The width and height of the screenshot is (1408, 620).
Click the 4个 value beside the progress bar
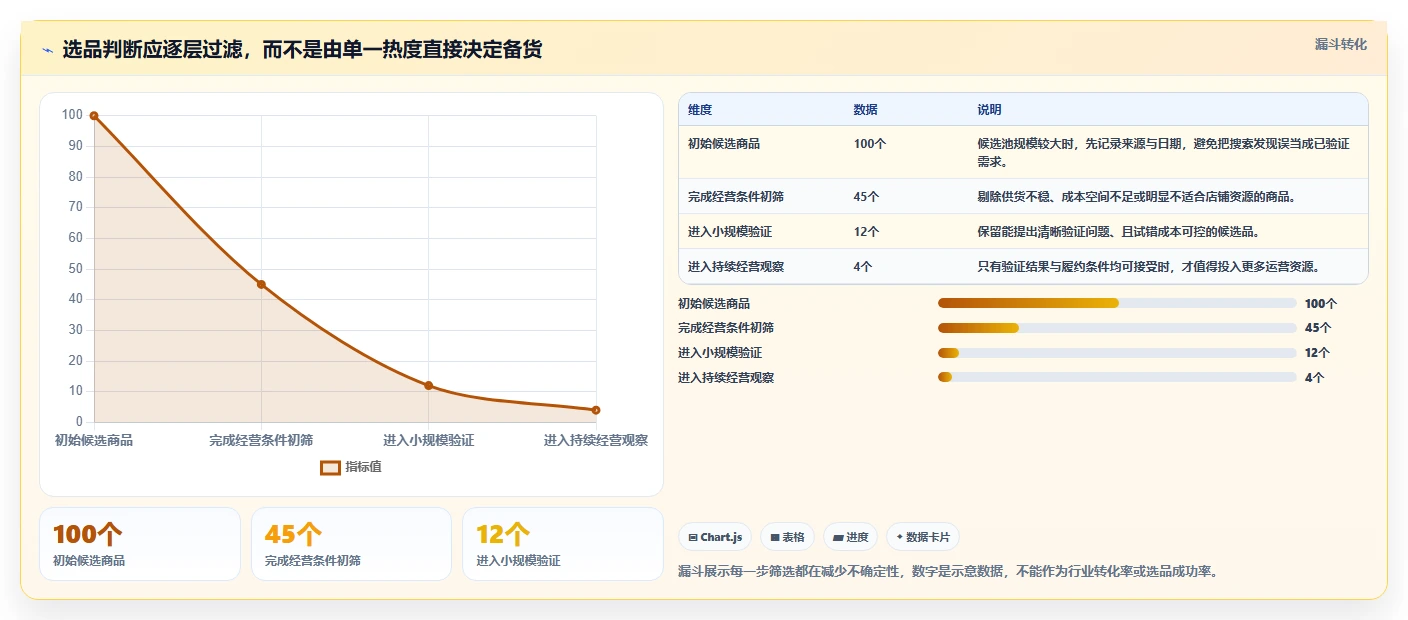[1315, 377]
